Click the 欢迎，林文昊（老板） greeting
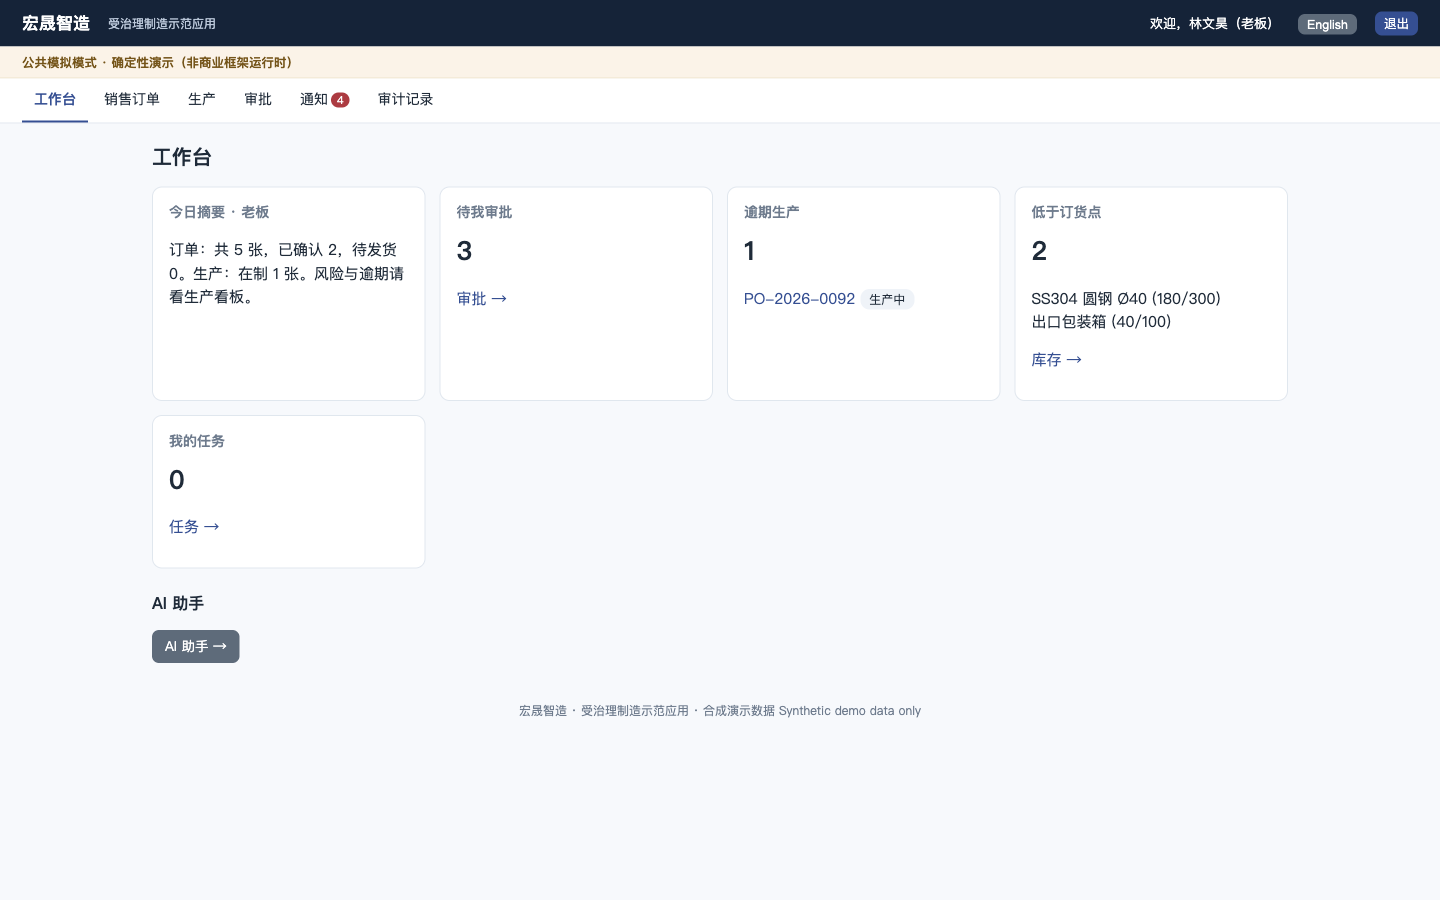The width and height of the screenshot is (1440, 900). (1214, 24)
